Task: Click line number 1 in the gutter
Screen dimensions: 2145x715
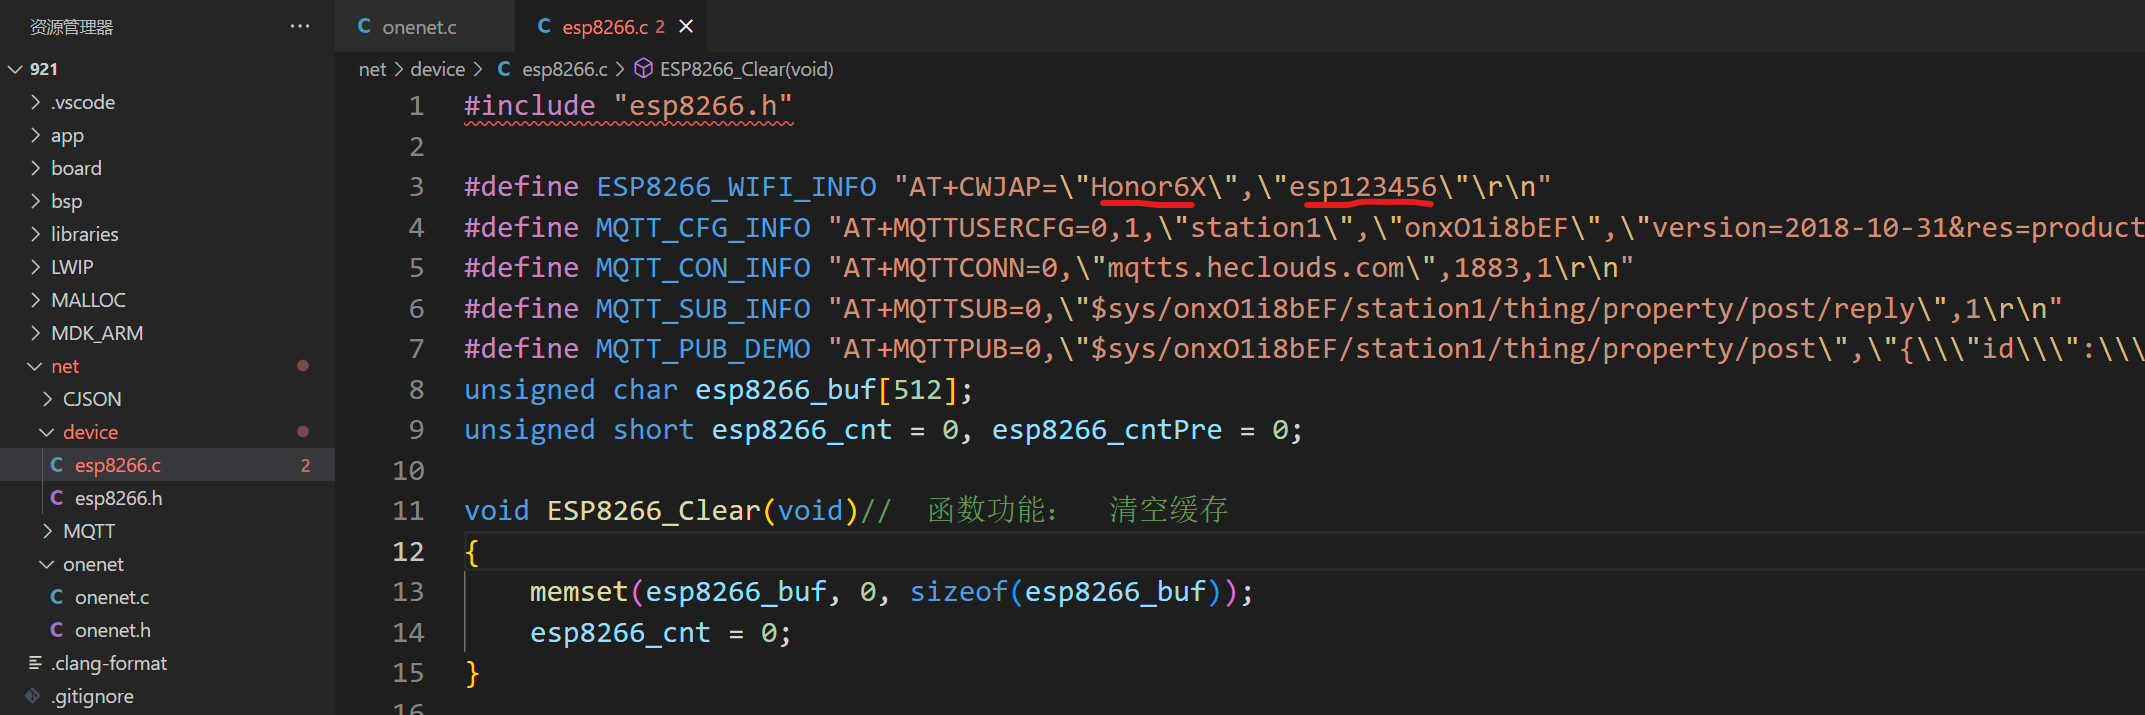Action: (x=417, y=106)
